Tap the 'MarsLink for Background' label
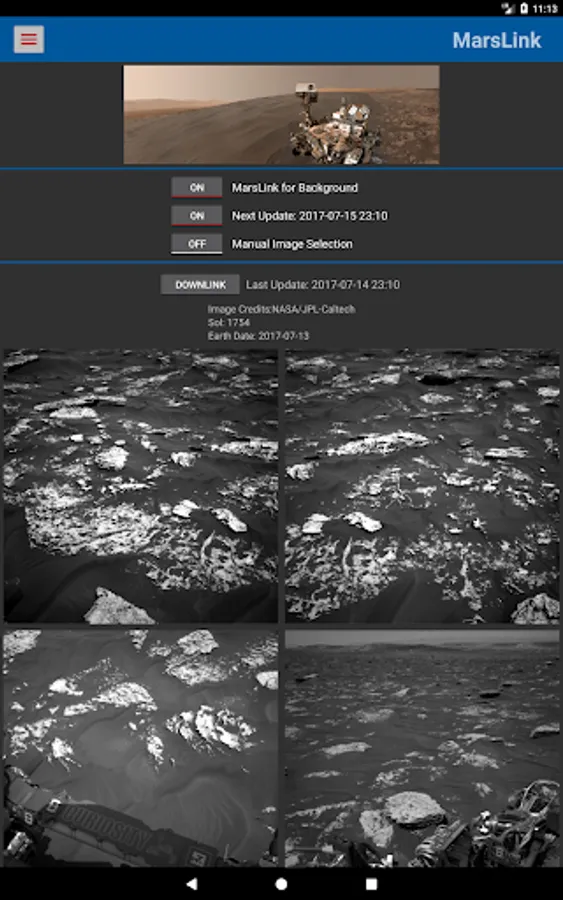The width and height of the screenshot is (563, 900). point(294,188)
